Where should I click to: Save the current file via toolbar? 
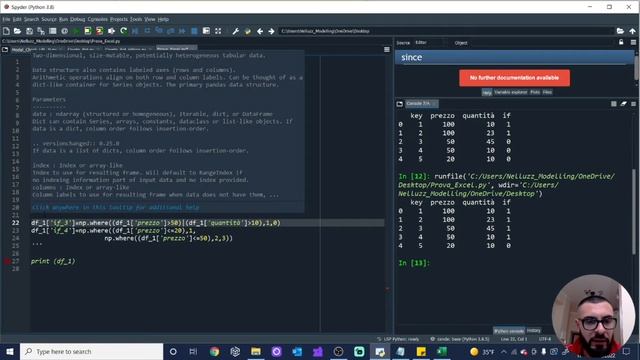click(29, 31)
